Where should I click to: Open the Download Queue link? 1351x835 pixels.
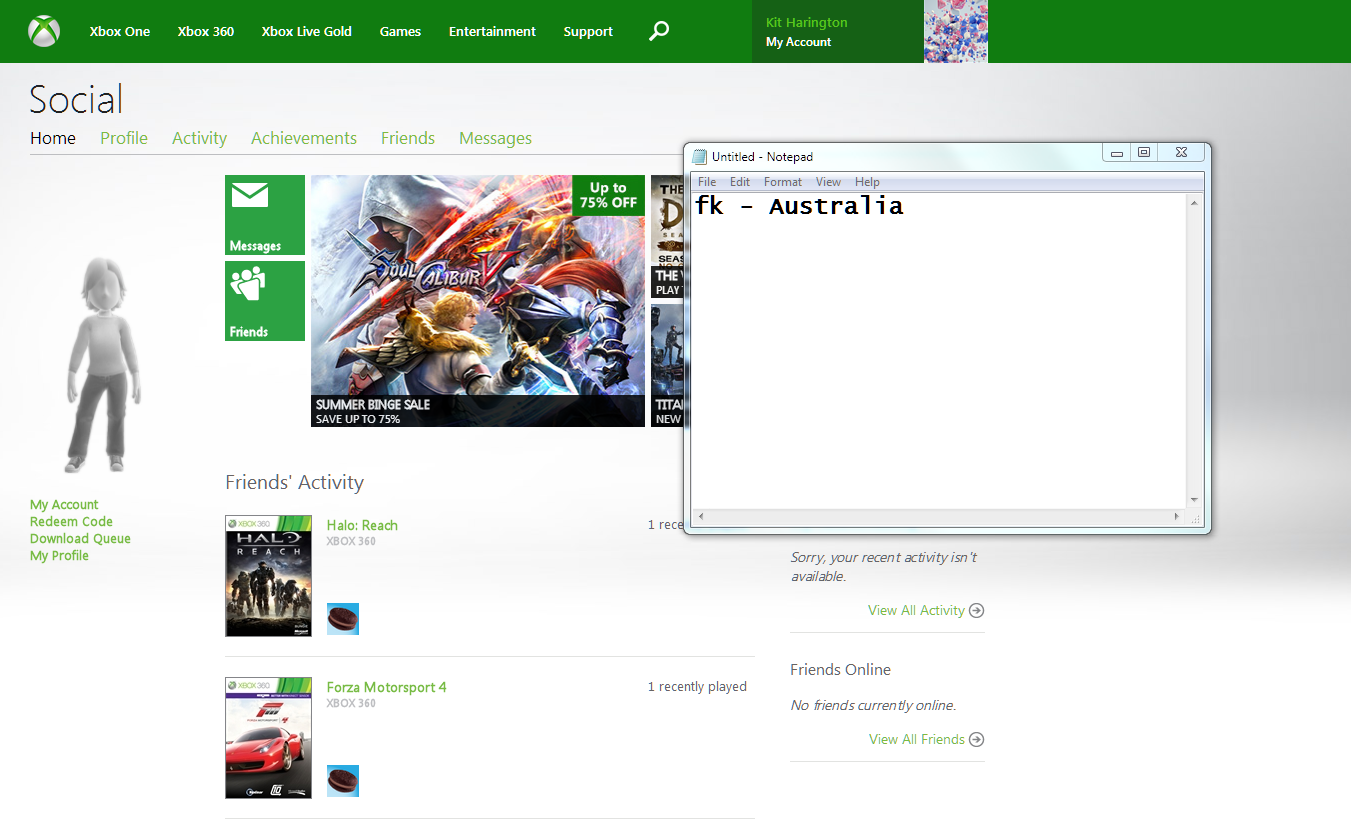click(80, 539)
